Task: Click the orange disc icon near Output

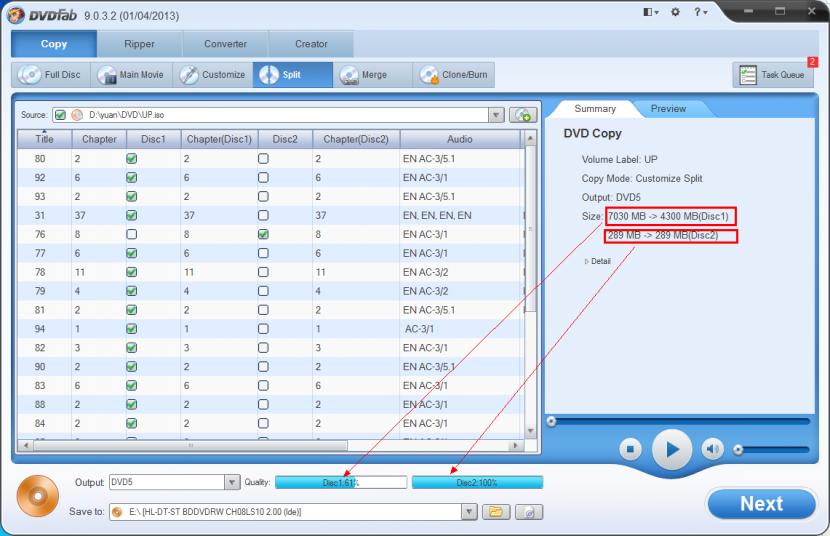Action: point(38,496)
